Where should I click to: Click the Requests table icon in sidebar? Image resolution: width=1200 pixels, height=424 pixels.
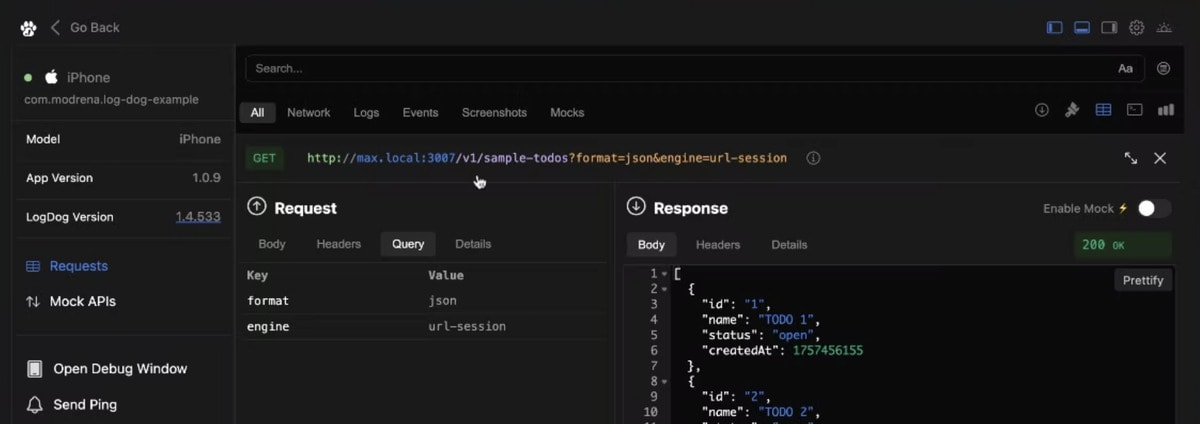click(x=33, y=266)
